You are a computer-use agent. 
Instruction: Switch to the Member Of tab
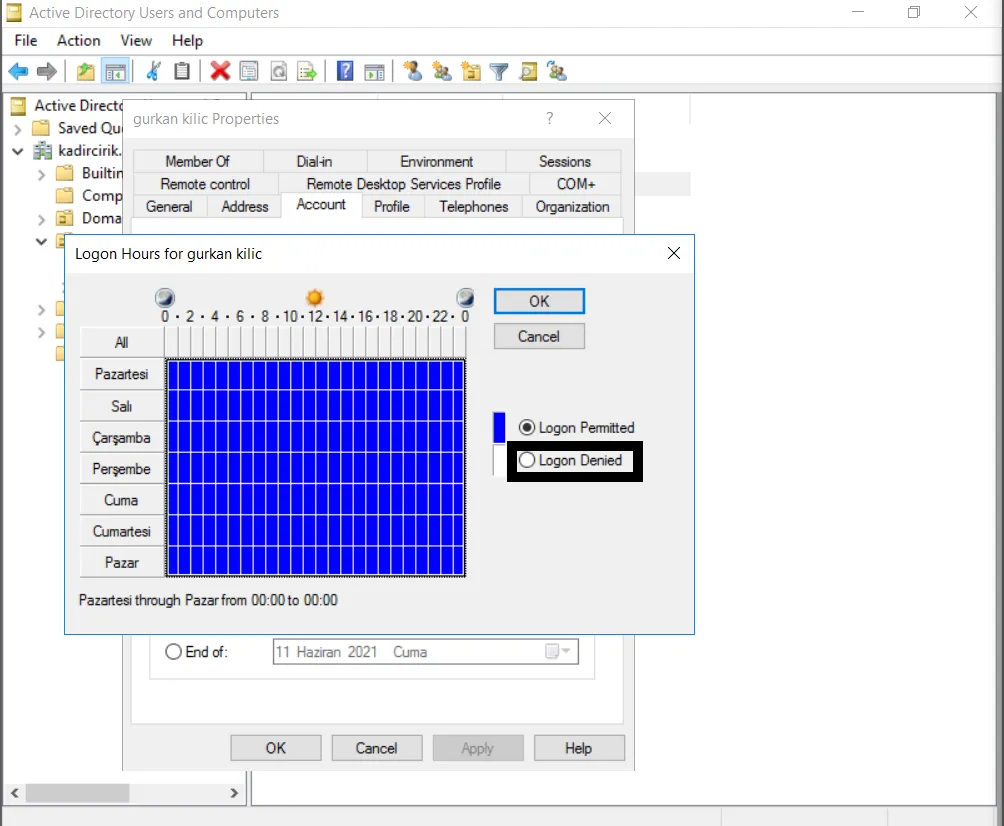pyautogui.click(x=198, y=161)
